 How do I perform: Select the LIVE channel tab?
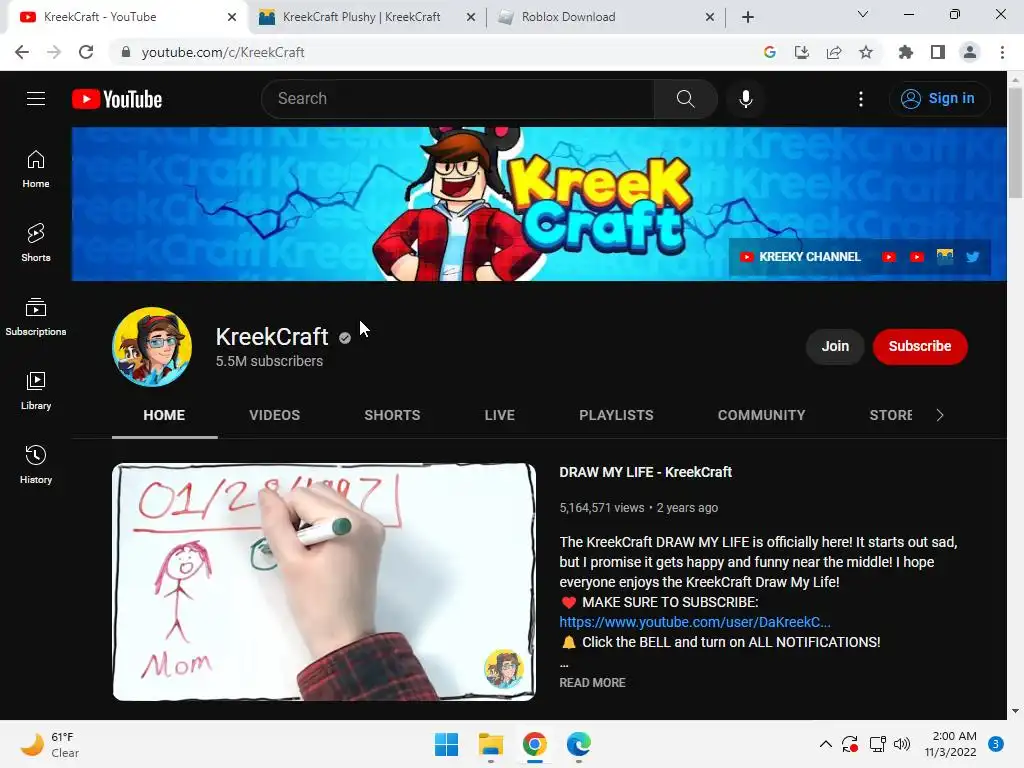500,415
